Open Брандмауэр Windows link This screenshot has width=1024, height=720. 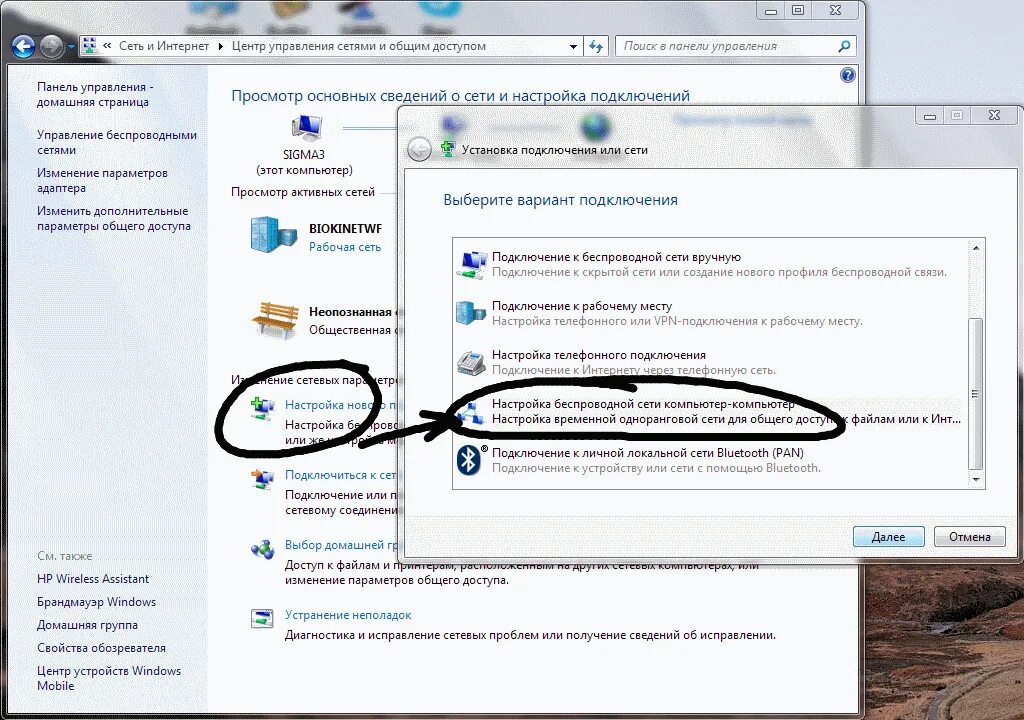(97, 602)
